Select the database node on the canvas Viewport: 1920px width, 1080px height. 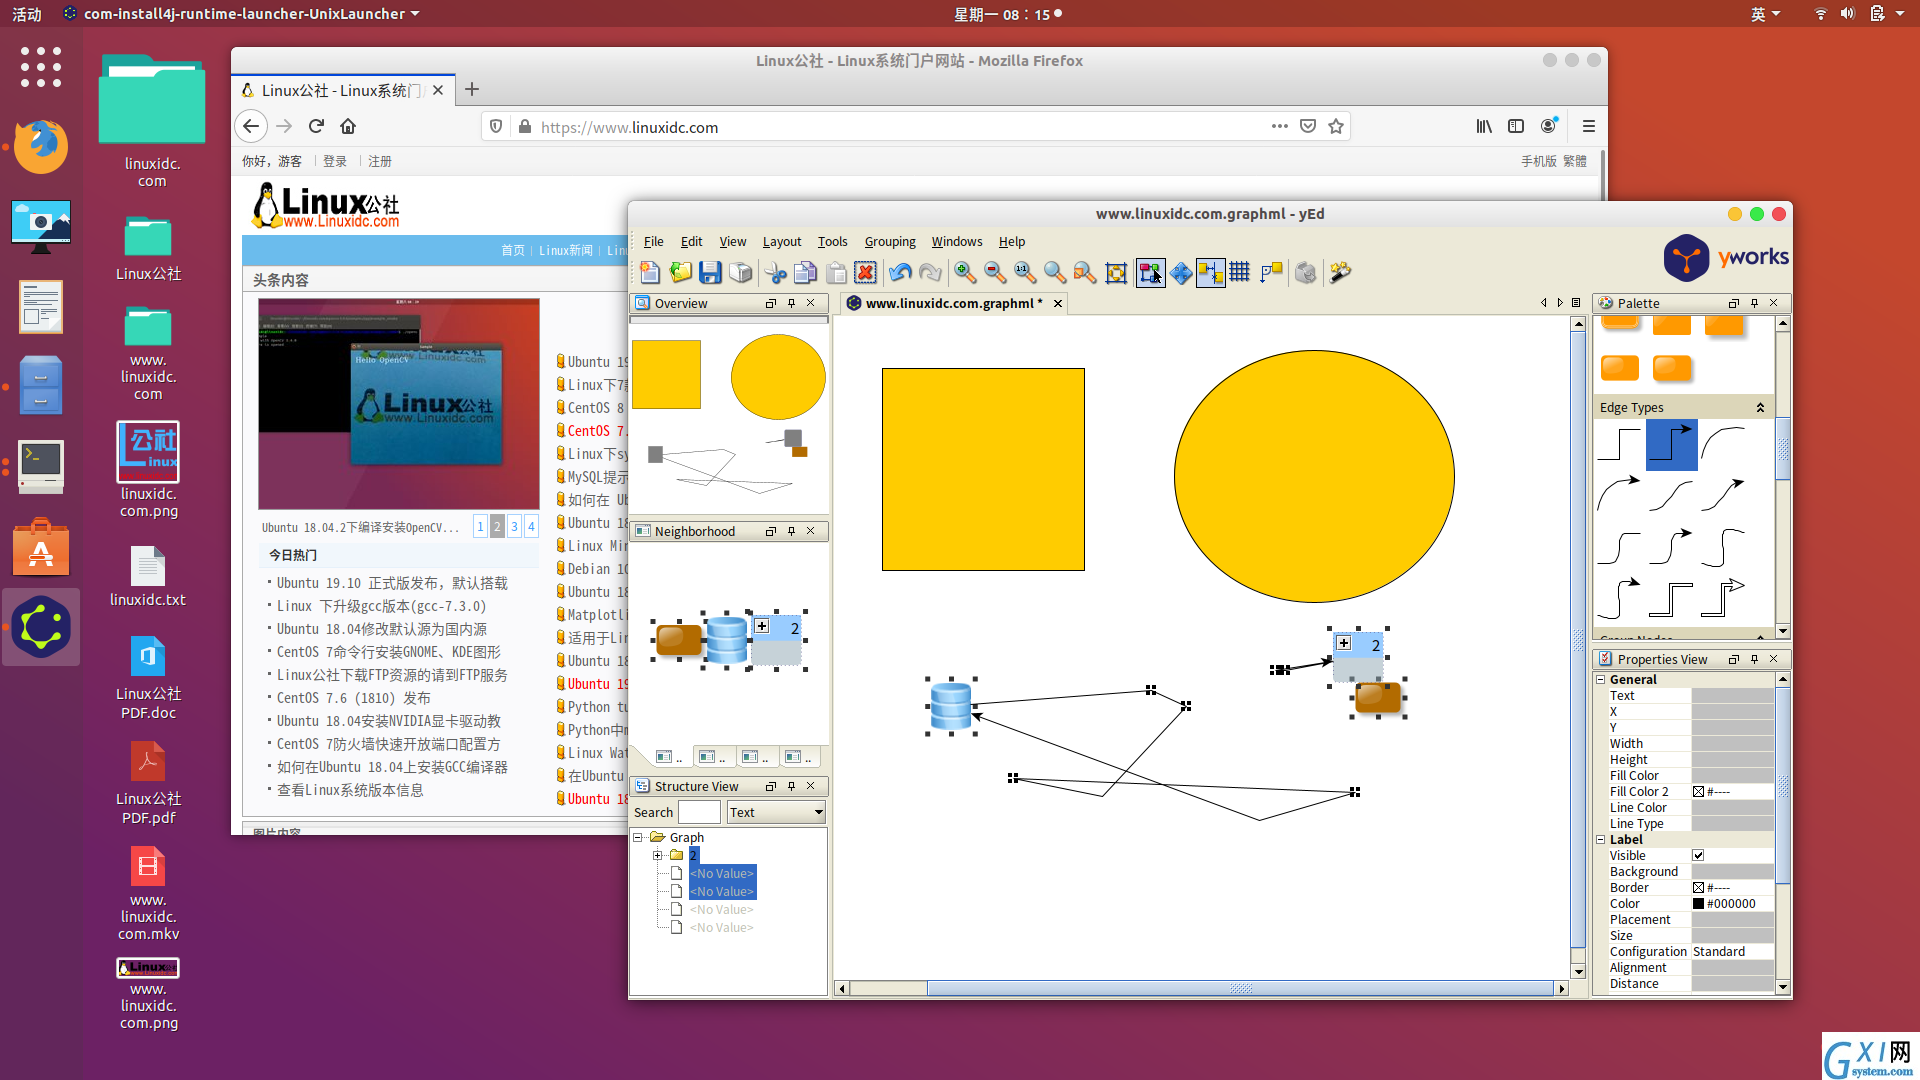click(x=950, y=706)
